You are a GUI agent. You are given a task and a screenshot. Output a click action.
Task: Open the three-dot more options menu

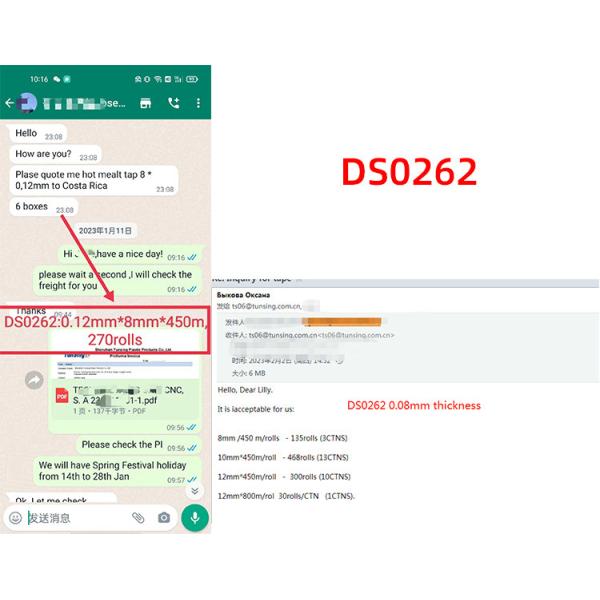(198, 103)
